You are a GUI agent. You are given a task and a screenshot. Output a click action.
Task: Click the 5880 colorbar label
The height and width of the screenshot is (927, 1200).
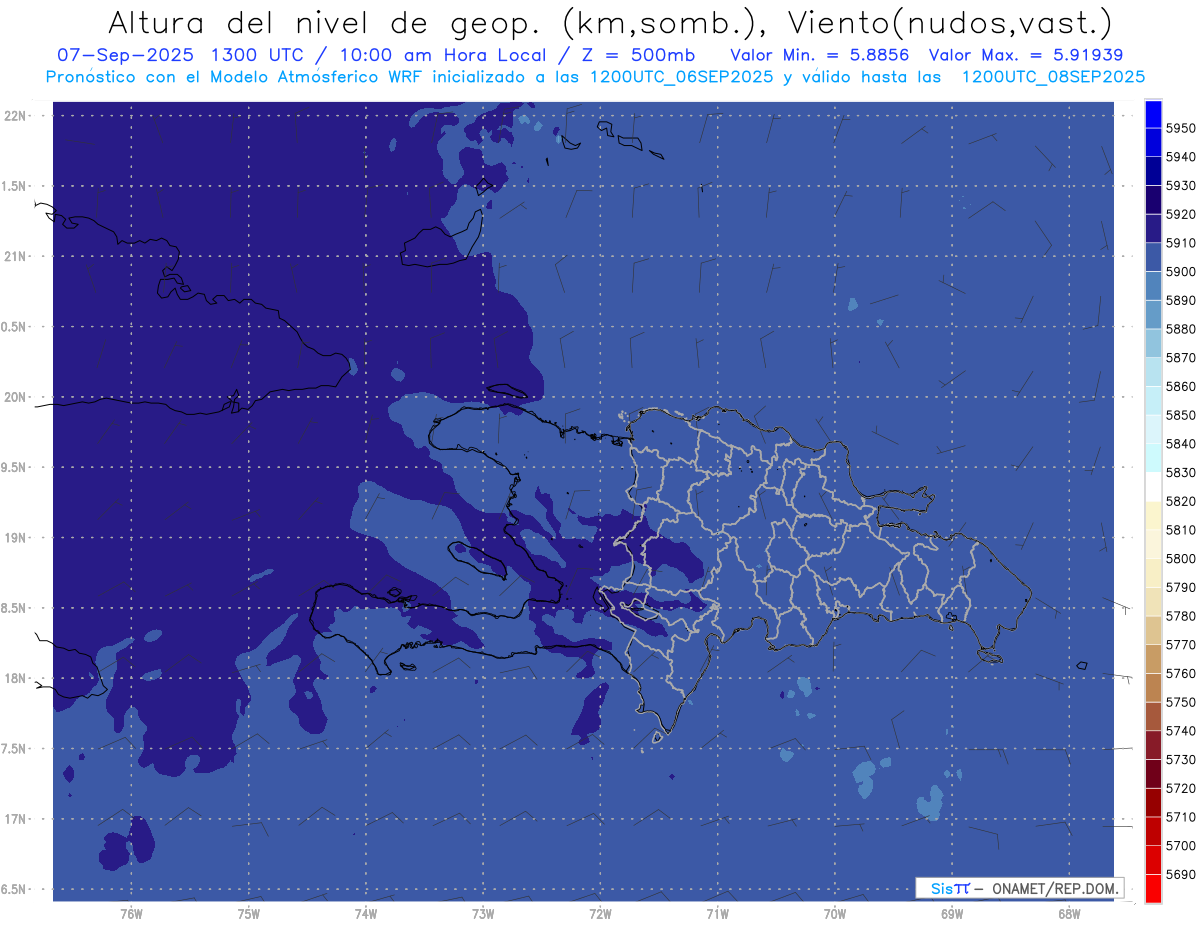pyautogui.click(x=1180, y=329)
